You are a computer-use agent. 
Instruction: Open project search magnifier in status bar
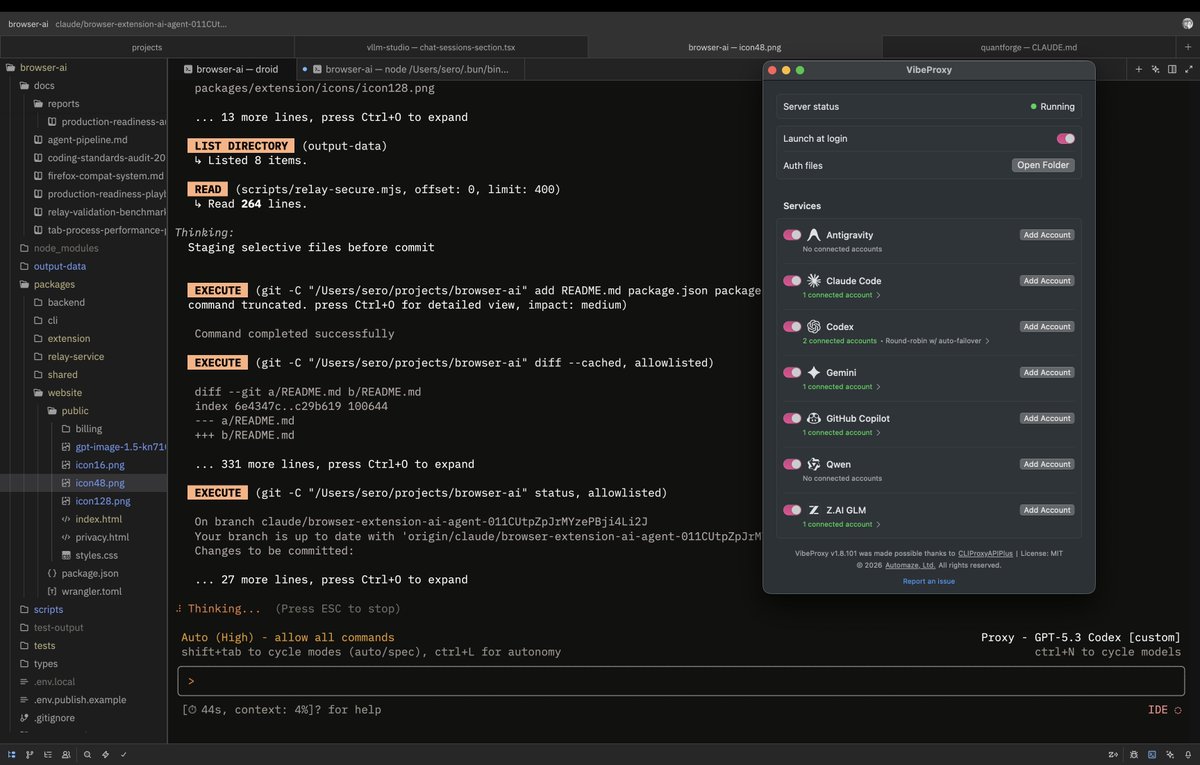pos(88,754)
